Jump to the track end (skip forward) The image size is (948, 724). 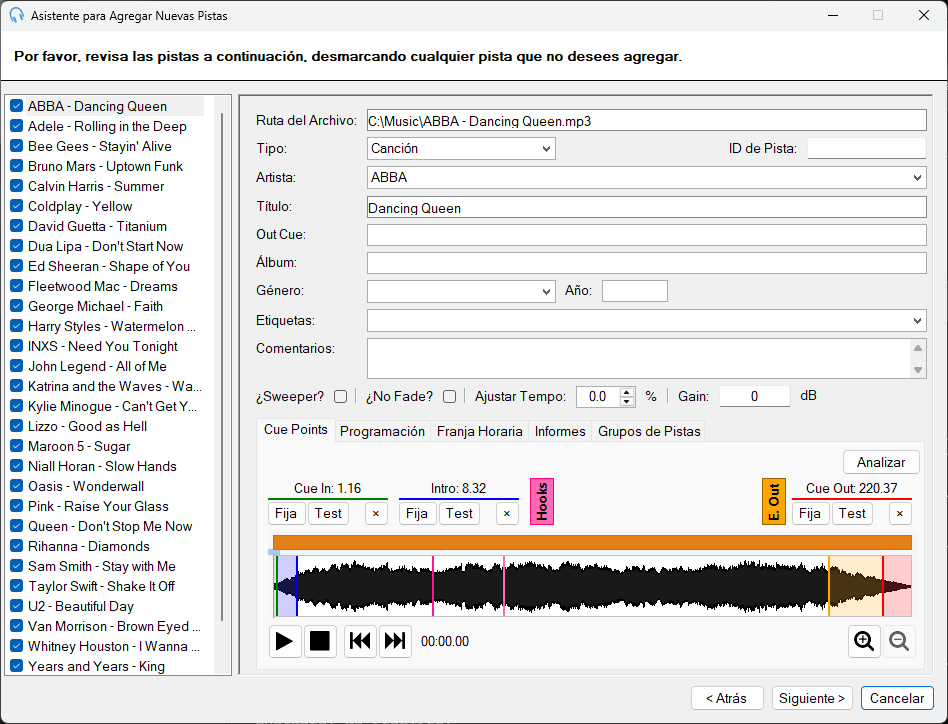(x=395, y=641)
